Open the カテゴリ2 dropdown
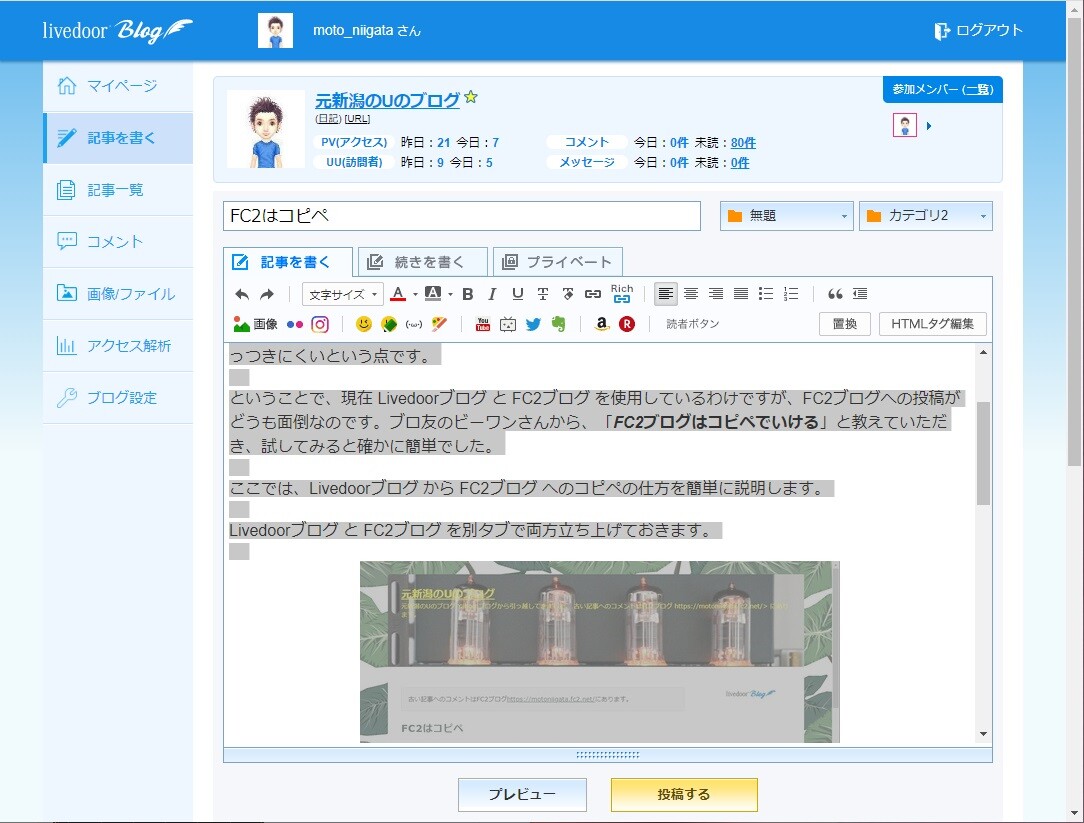This screenshot has width=1084, height=823. pyautogui.click(x=926, y=216)
